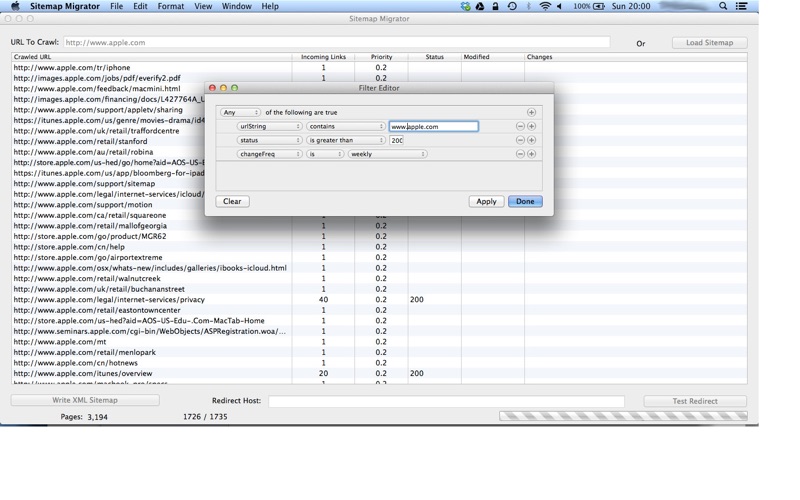Viewport: 800px width, 500px height.
Task: Select the http://www.apple.com/mt row
Action: 379,342
